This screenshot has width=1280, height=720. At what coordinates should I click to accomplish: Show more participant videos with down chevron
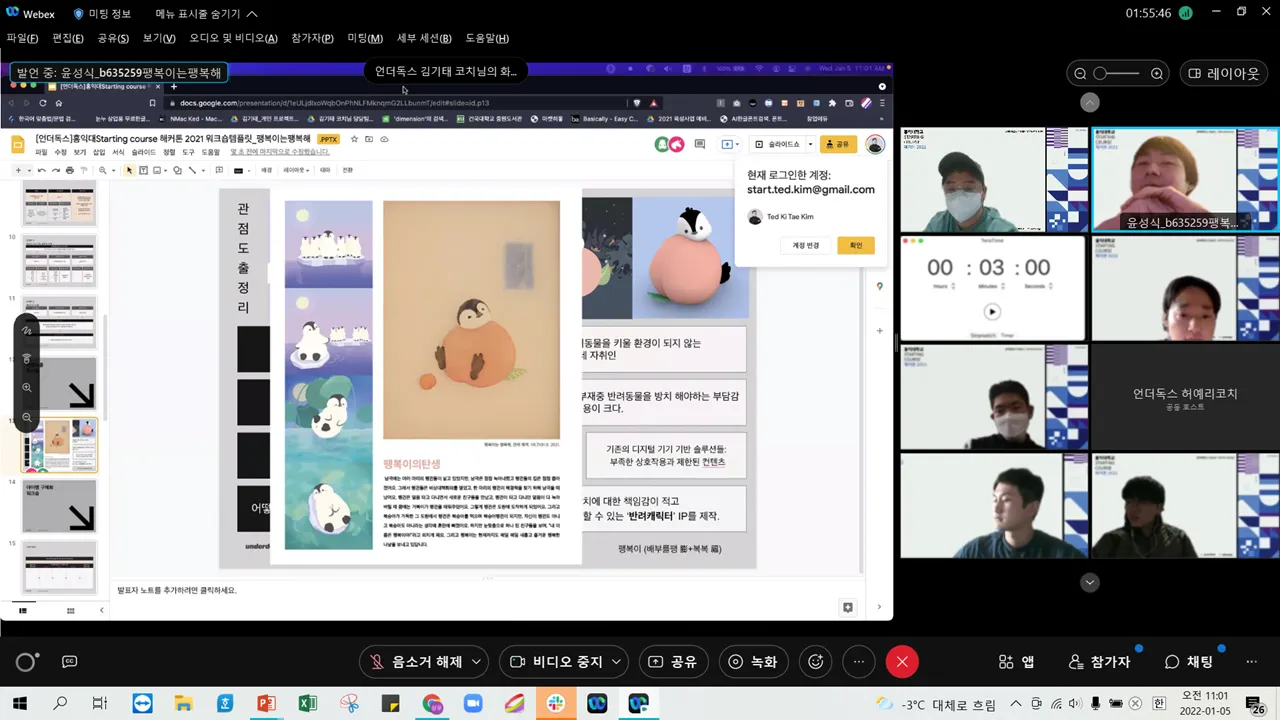coord(1090,582)
